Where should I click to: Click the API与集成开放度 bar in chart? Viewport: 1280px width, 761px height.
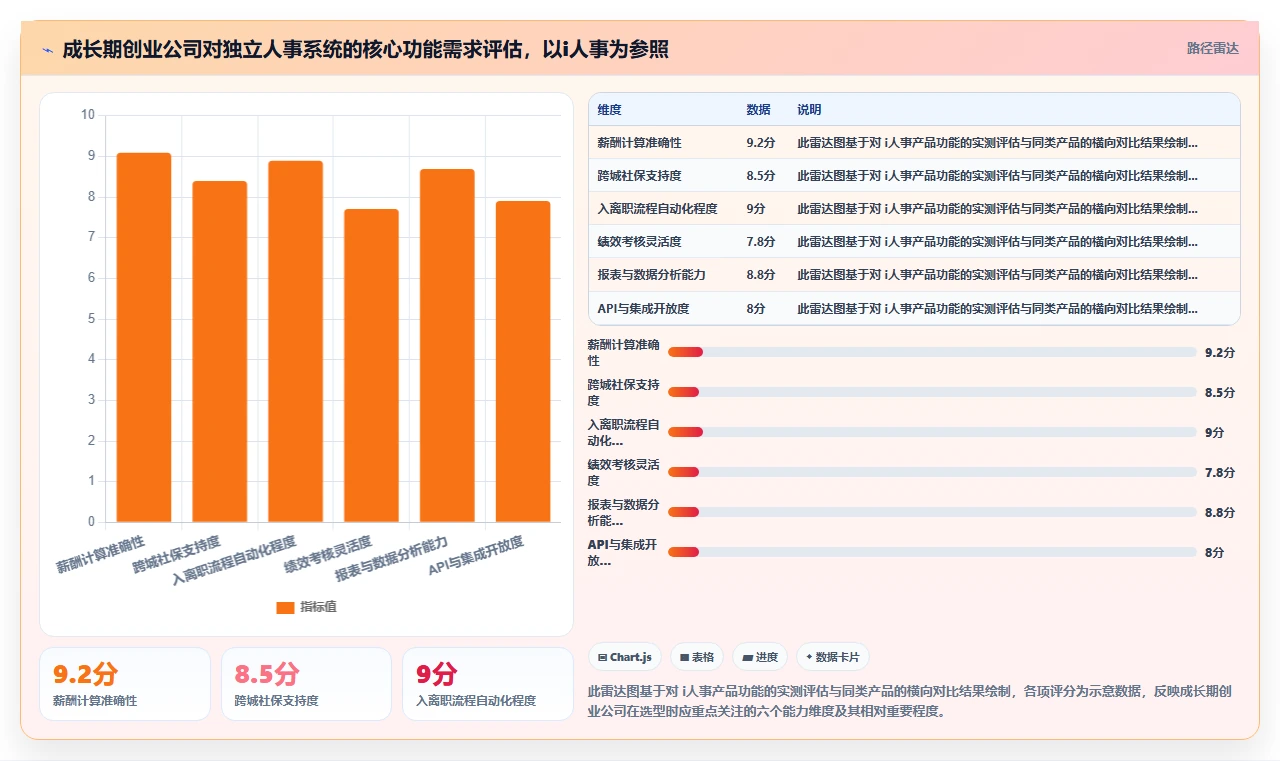point(523,361)
